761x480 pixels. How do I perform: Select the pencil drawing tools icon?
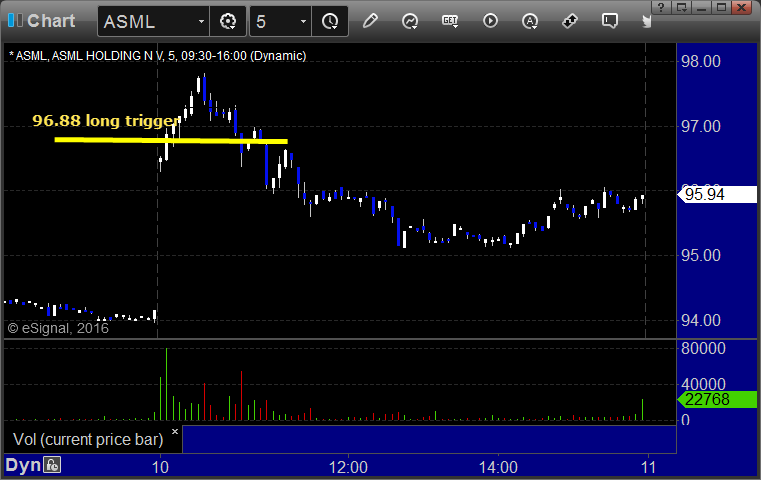pos(370,21)
